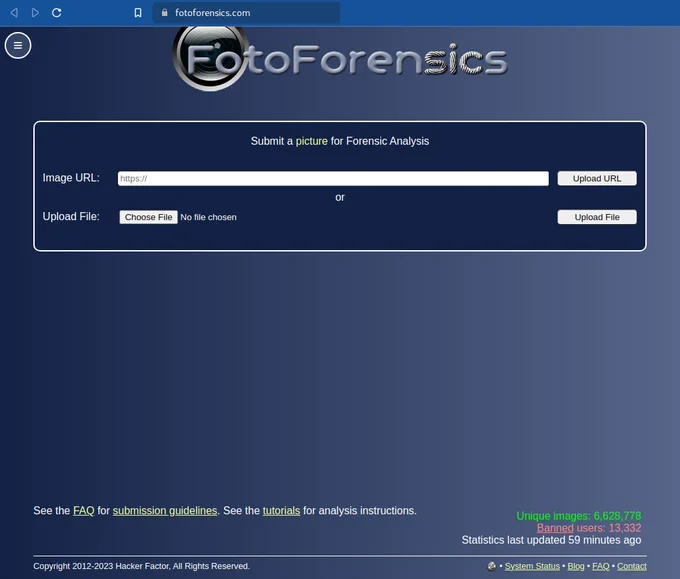Image resolution: width=680 pixels, height=579 pixels.
Task: Open the Banned users link
Action: pos(555,528)
